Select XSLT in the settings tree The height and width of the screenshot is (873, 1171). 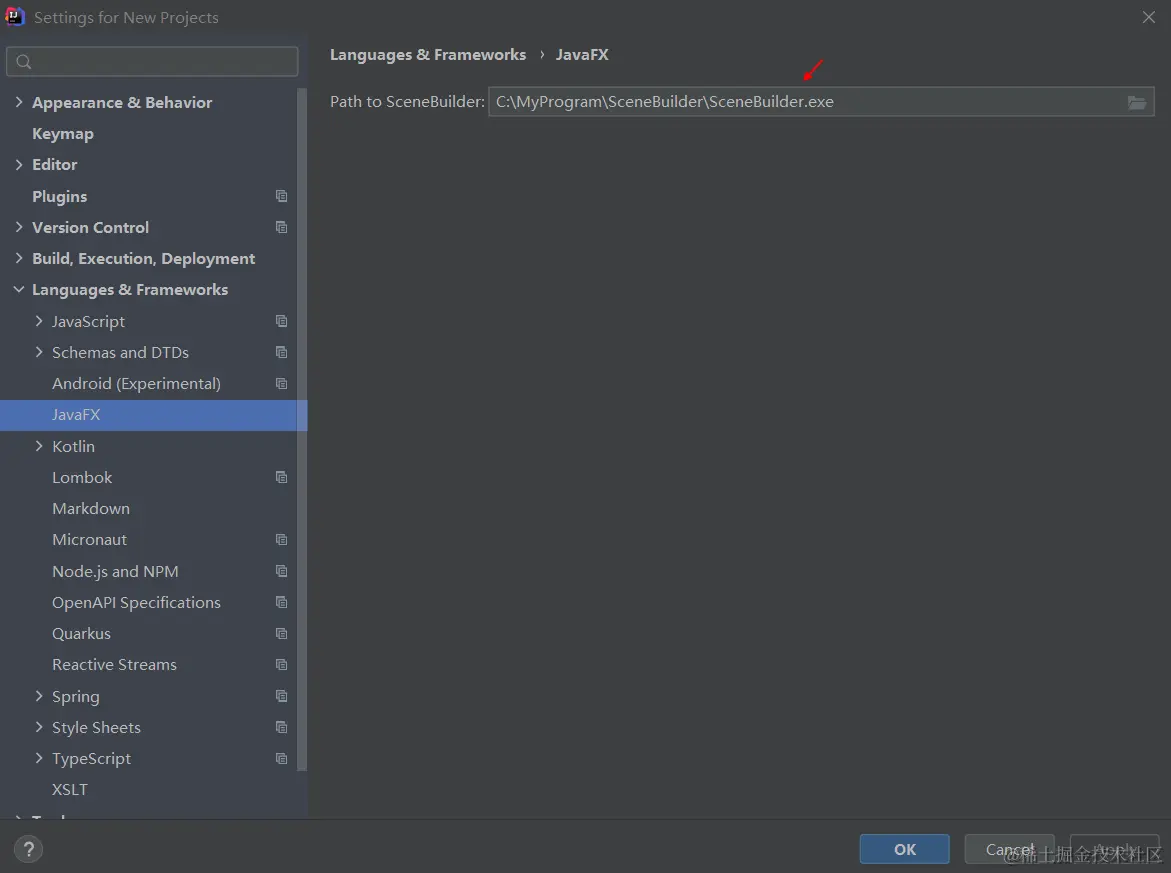click(x=70, y=789)
